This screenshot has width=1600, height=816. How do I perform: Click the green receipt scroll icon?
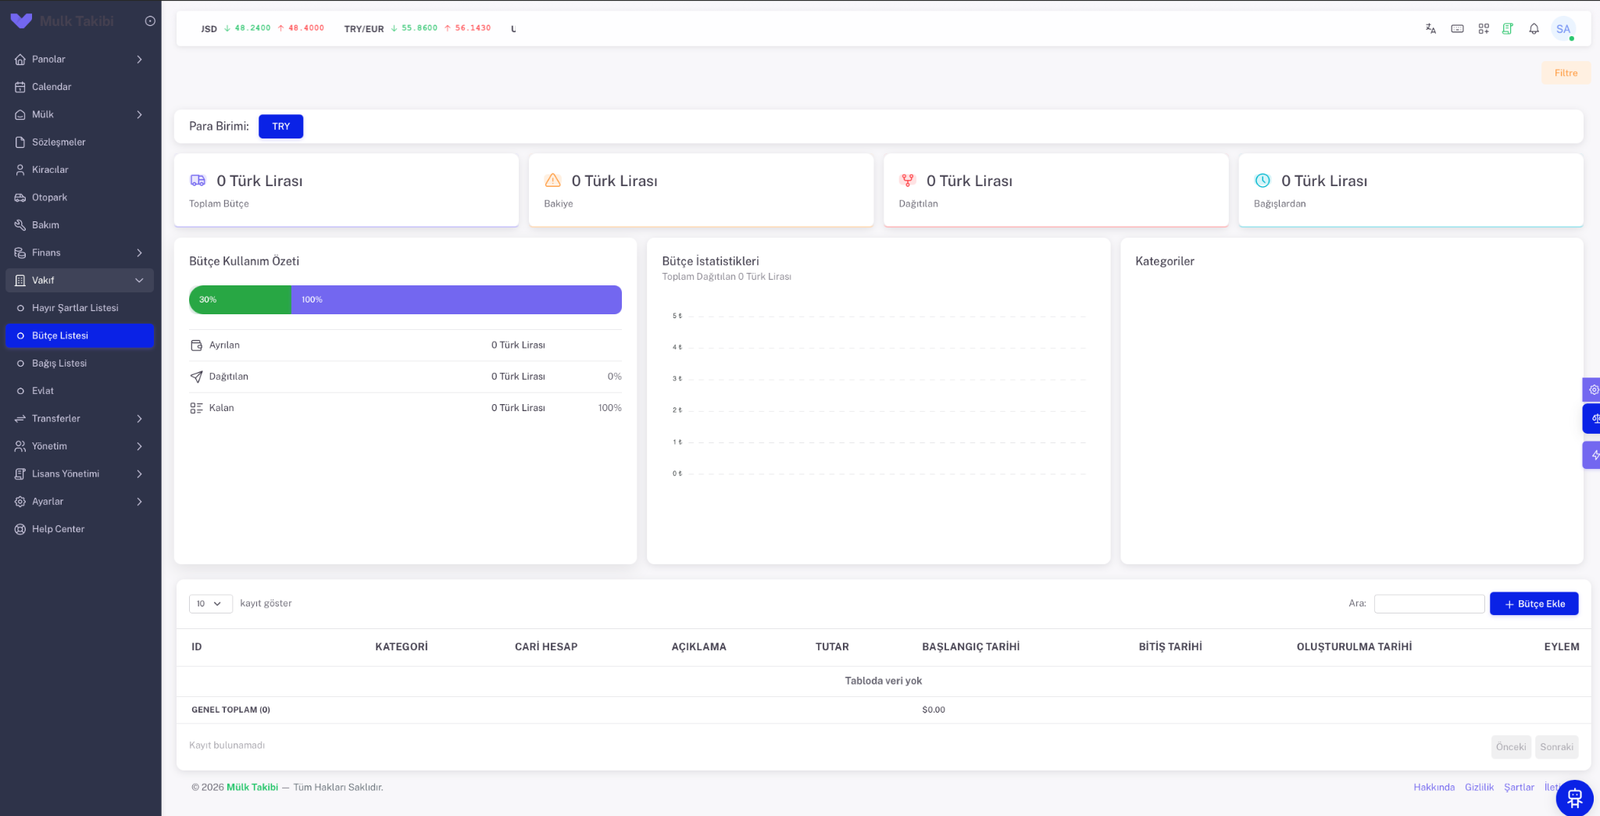click(x=1507, y=29)
